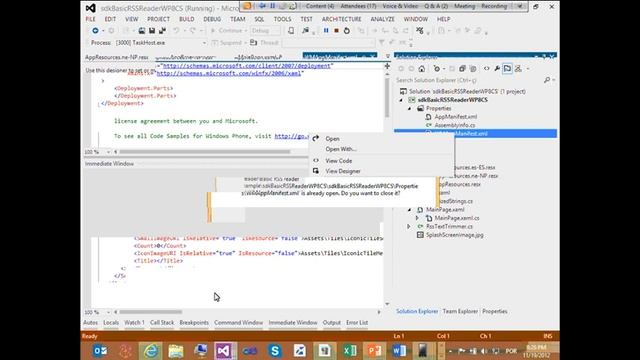Switch to Visual Studio taskbar icon
This screenshot has height=360, width=640.
pos(225,351)
